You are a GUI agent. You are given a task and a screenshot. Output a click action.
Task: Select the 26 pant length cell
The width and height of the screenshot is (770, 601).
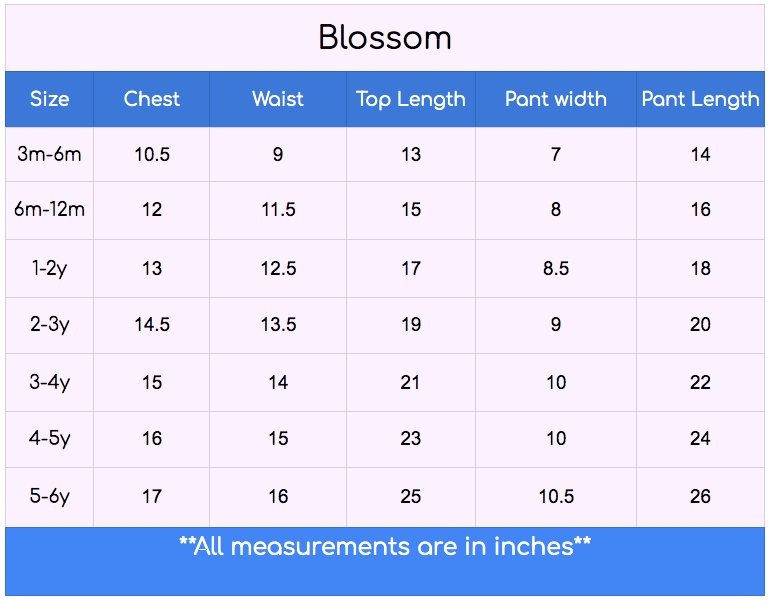(x=700, y=496)
